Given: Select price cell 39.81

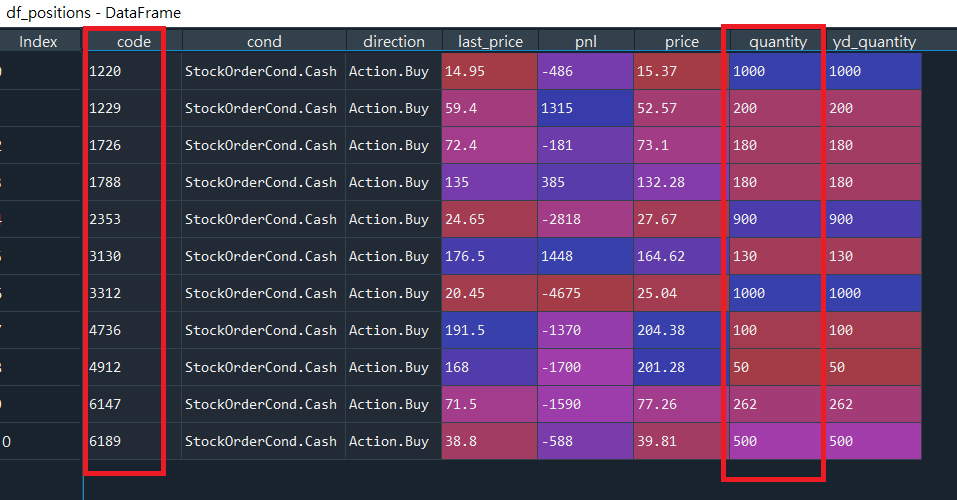Looking at the screenshot, I should tap(682, 441).
